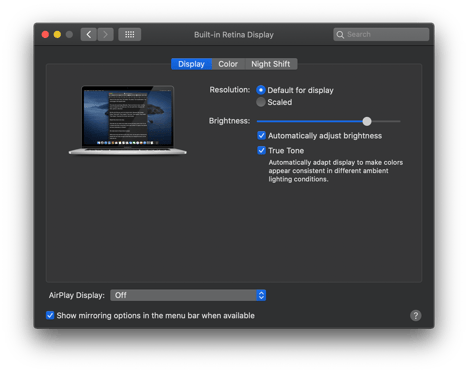Screen dimensions: 468x373
Task: Open the AirPlay Display dropdown
Action: click(x=188, y=295)
